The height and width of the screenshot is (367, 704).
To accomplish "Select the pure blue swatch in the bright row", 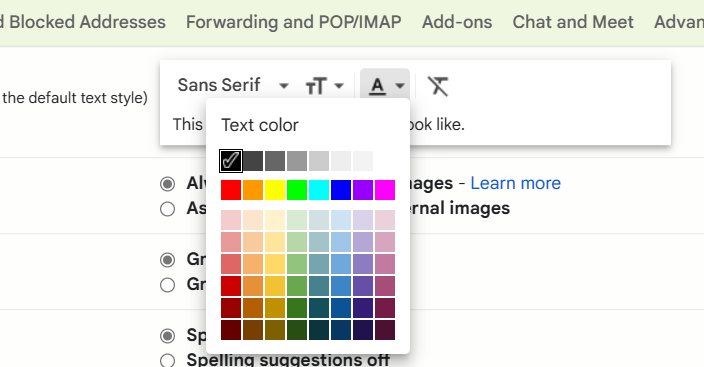I will [341, 190].
